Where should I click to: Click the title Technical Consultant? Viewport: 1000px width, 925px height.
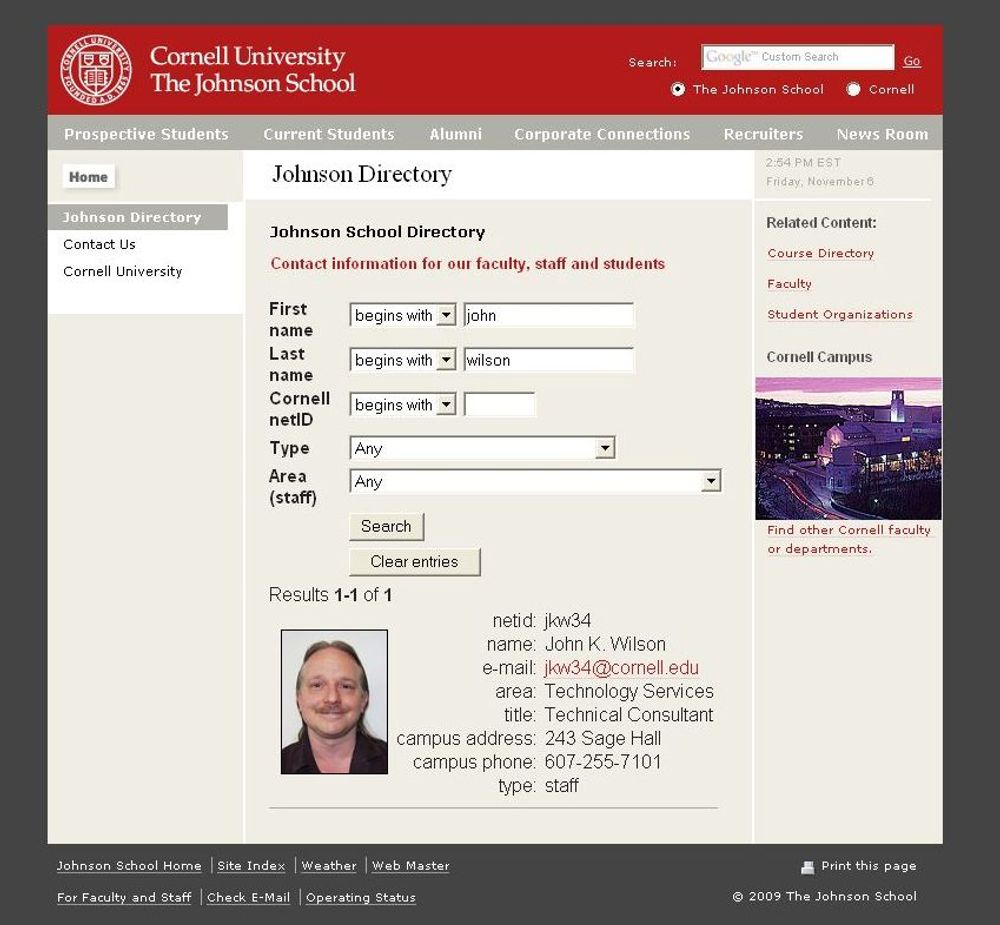point(629,714)
